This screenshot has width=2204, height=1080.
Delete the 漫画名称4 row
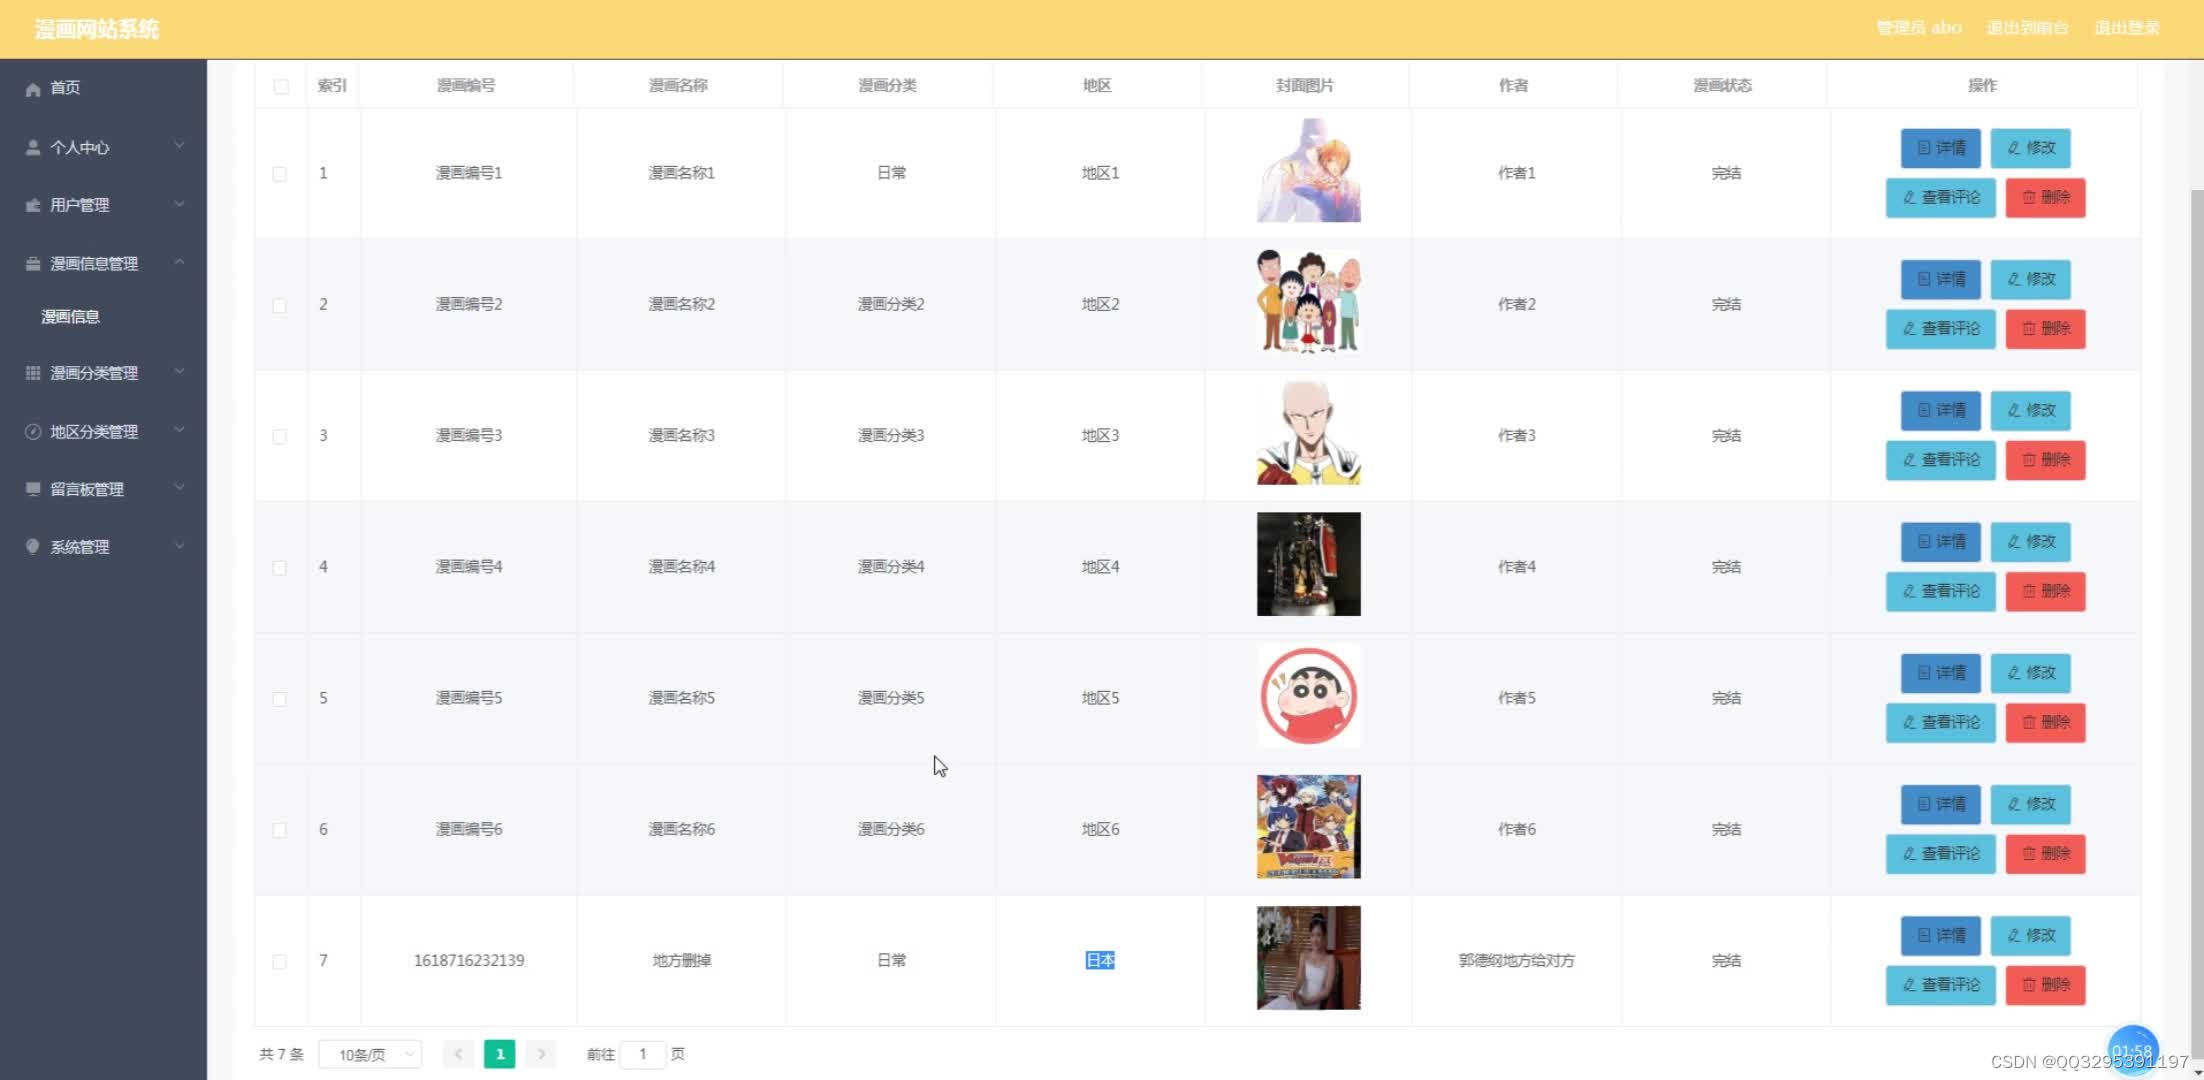pyautogui.click(x=2045, y=591)
